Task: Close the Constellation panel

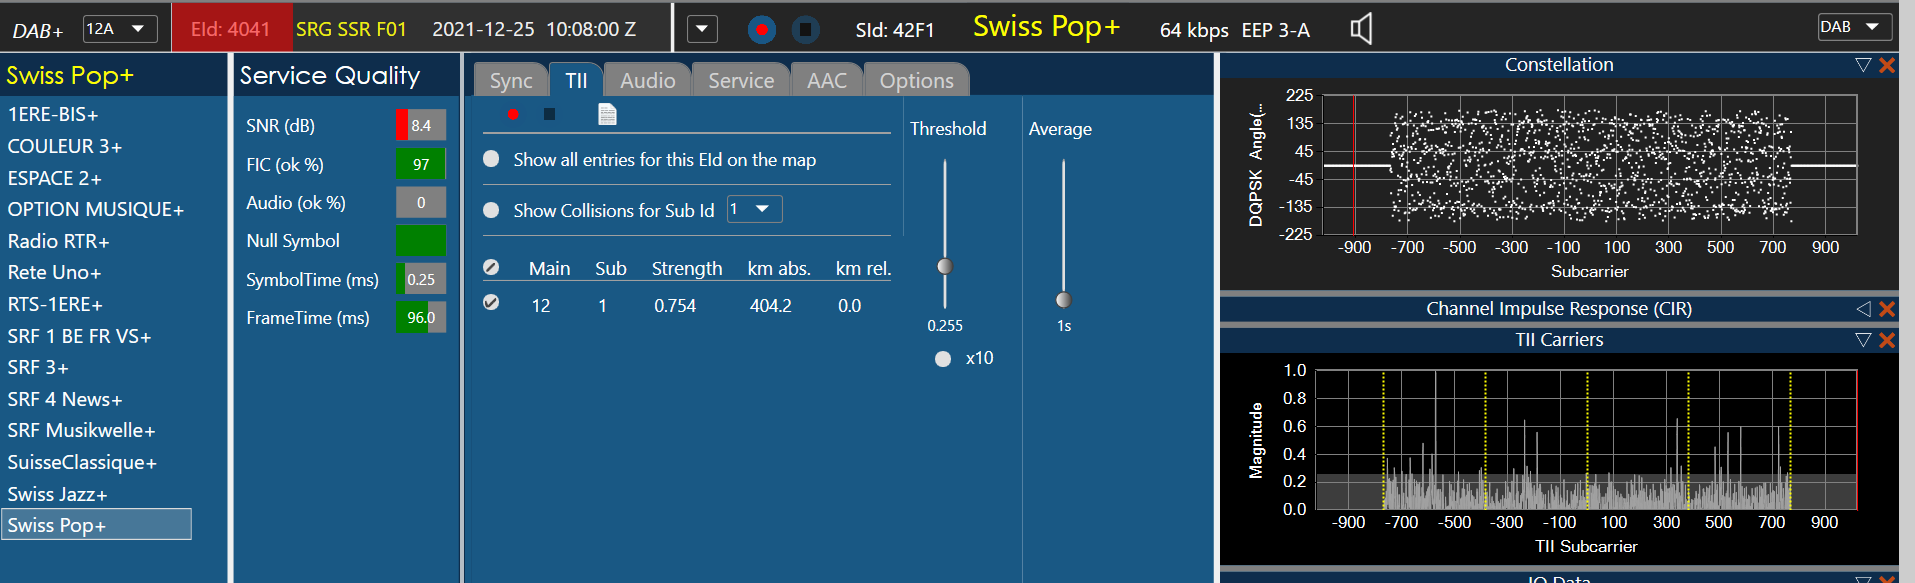Action: point(1887,65)
